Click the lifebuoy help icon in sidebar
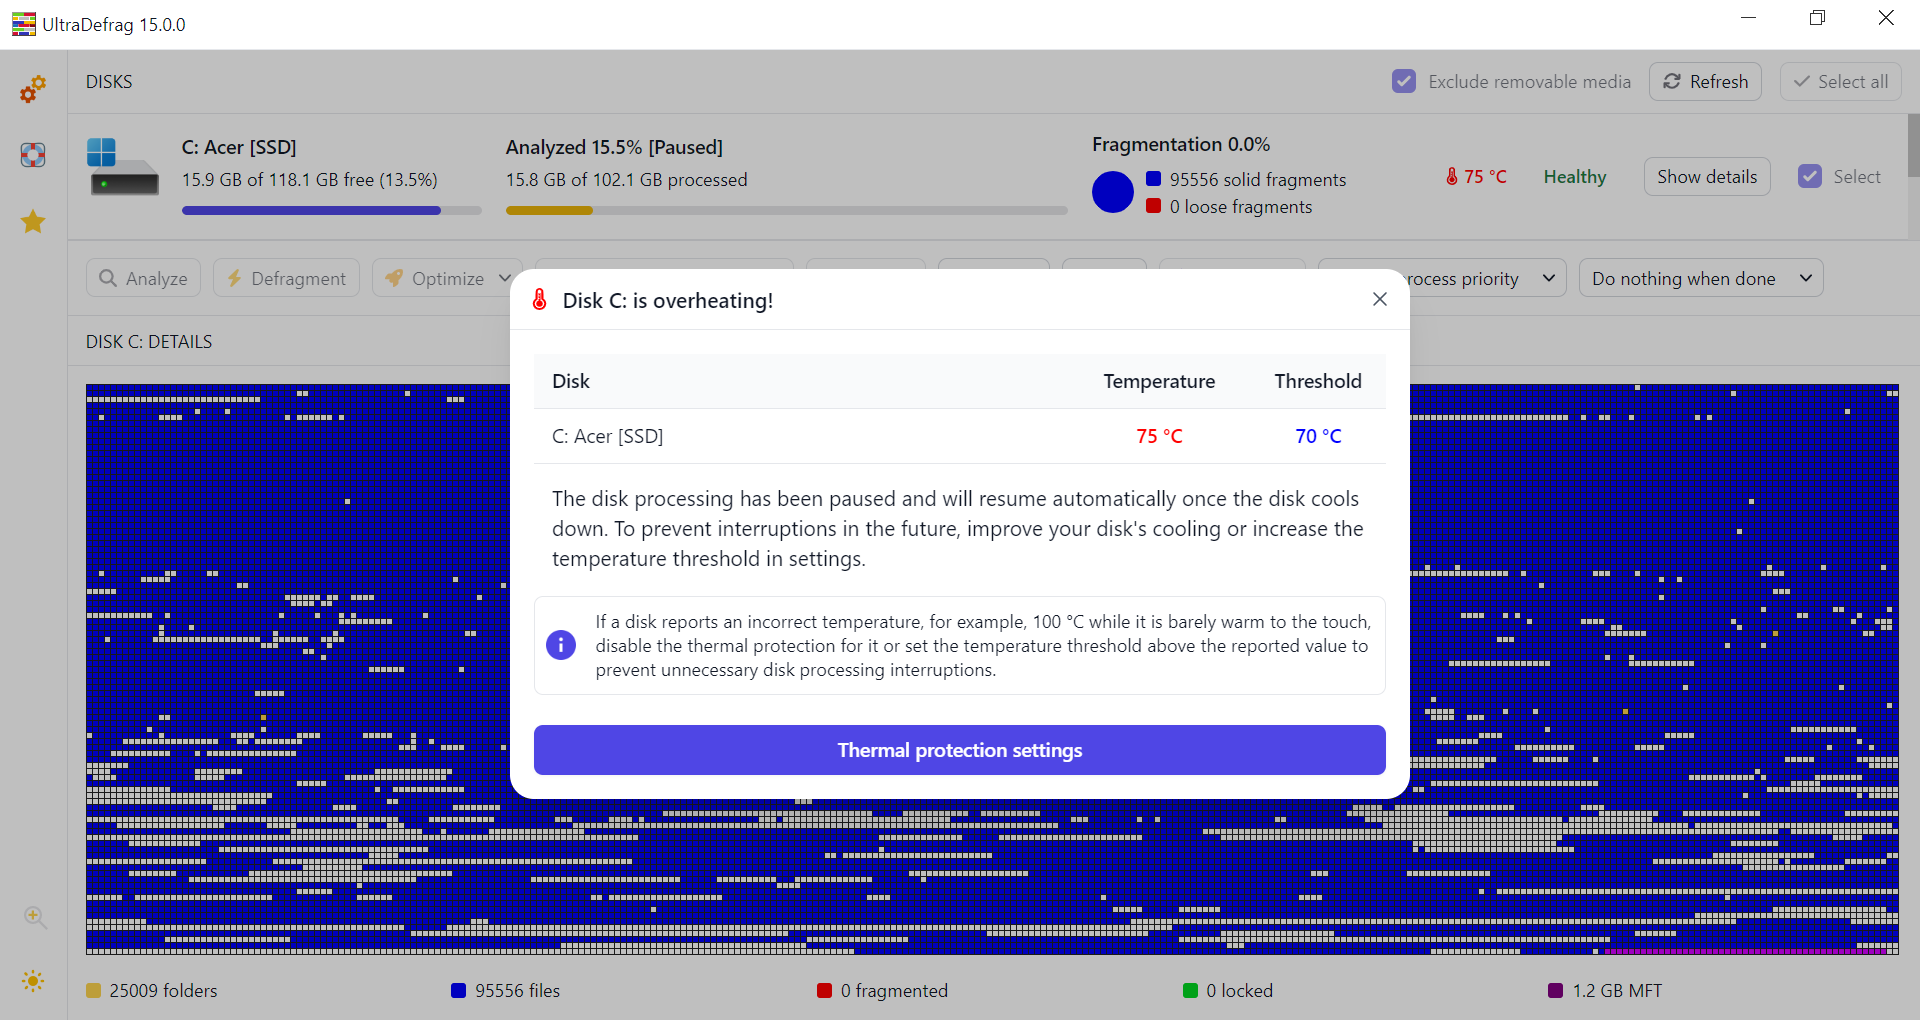Screen dimensions: 1920x1020 tap(33, 155)
